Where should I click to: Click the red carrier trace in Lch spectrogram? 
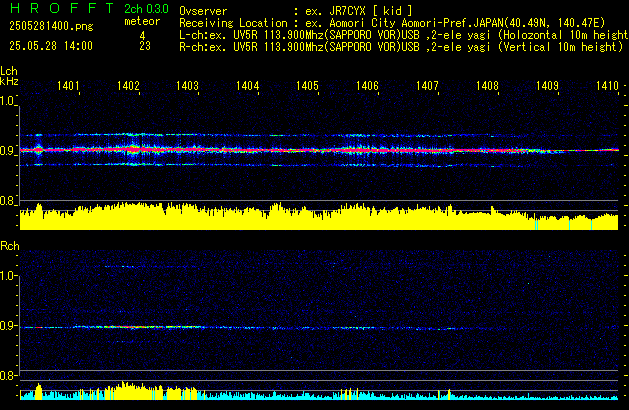point(319,150)
